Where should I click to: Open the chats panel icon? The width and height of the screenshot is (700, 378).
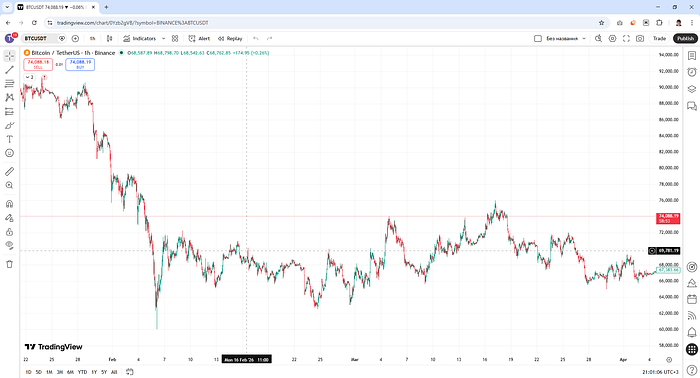pyautogui.click(x=692, y=106)
